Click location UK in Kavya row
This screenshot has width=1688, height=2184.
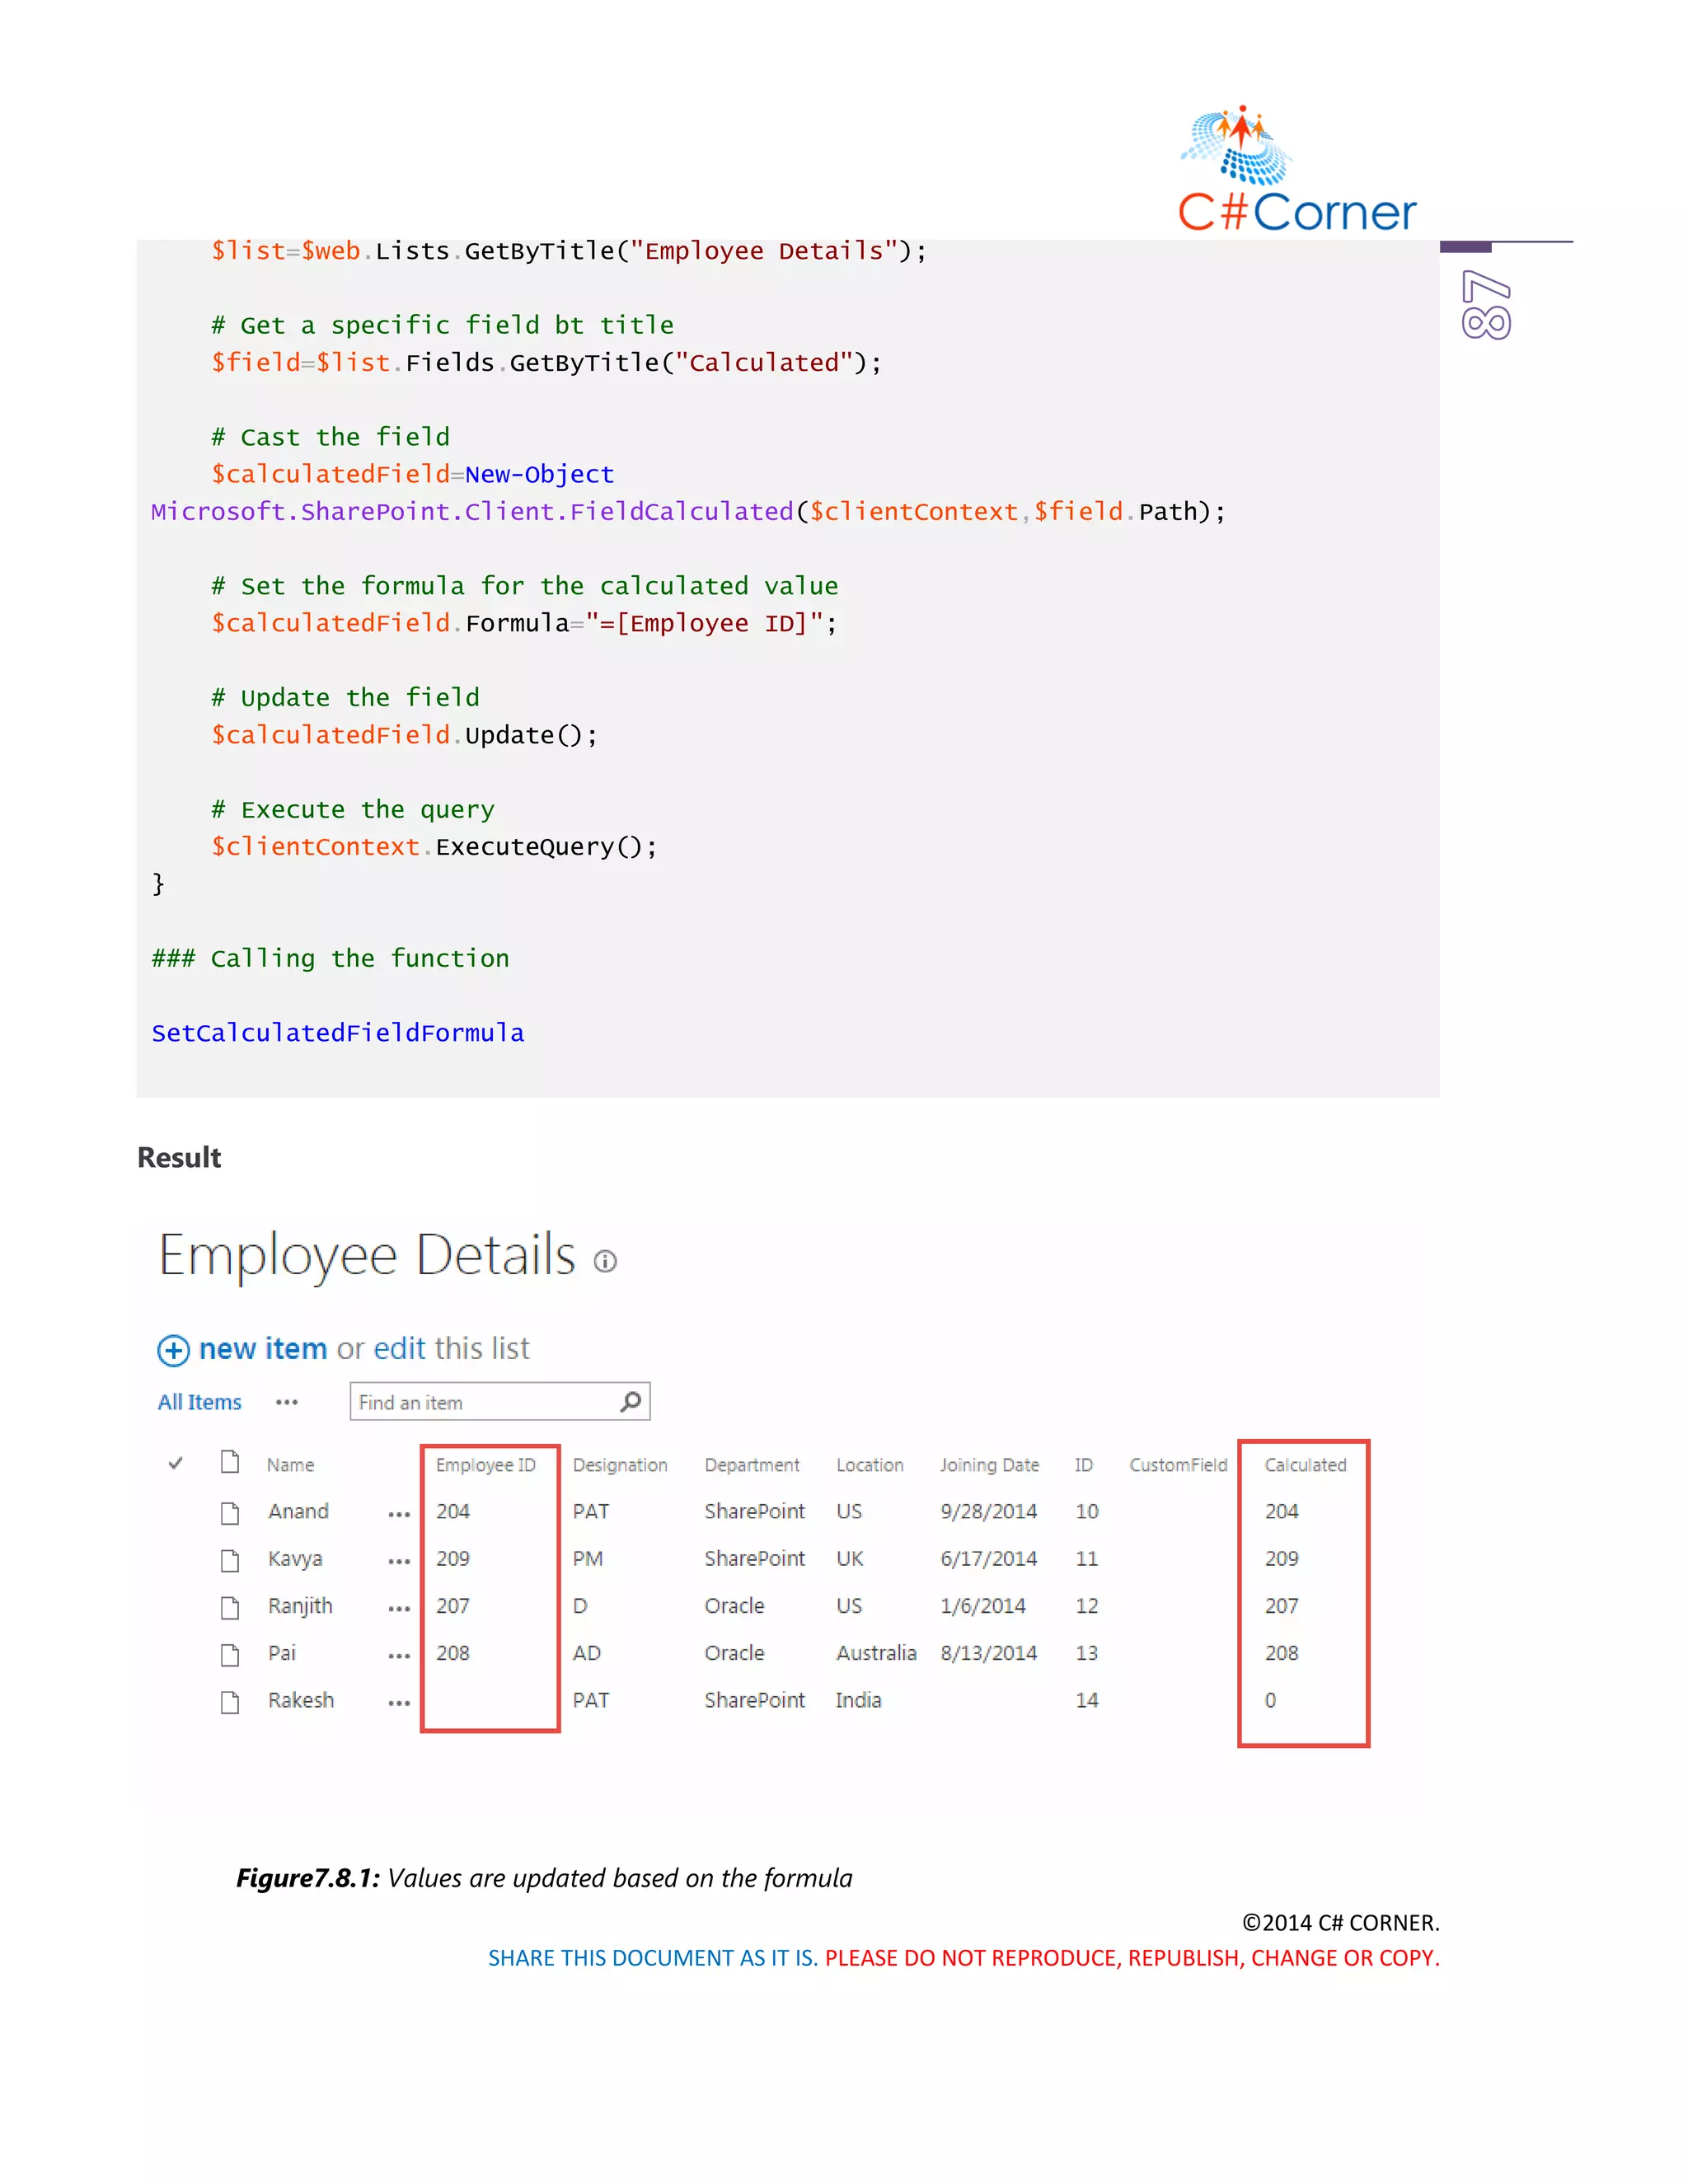tap(850, 1558)
